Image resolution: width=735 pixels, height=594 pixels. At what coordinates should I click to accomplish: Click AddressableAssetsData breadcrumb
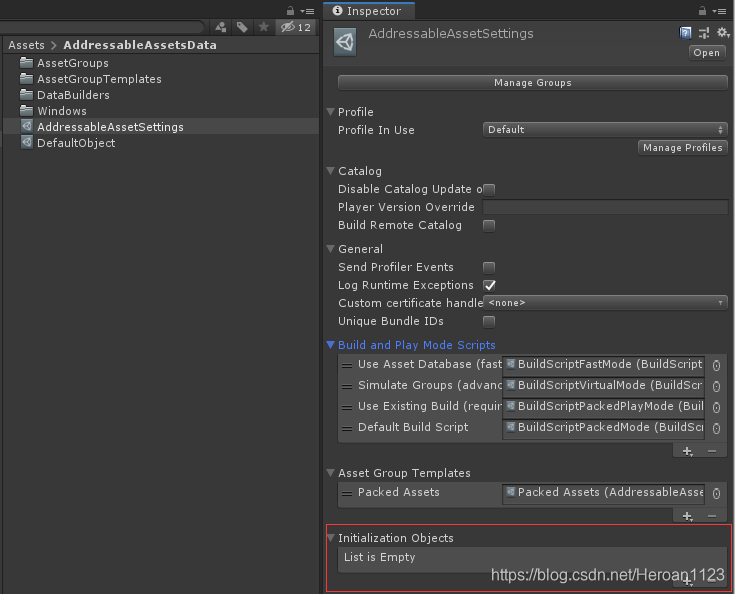140,45
